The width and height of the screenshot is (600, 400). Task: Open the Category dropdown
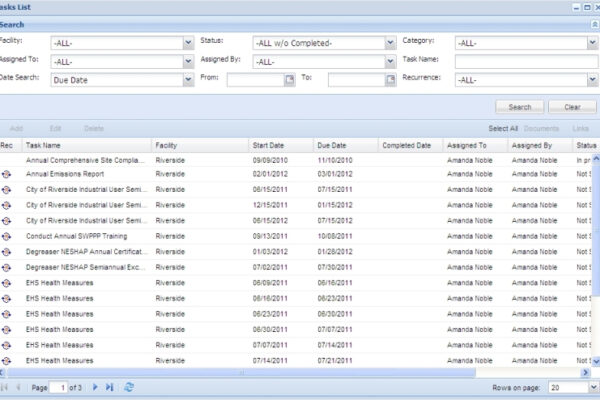[592, 42]
